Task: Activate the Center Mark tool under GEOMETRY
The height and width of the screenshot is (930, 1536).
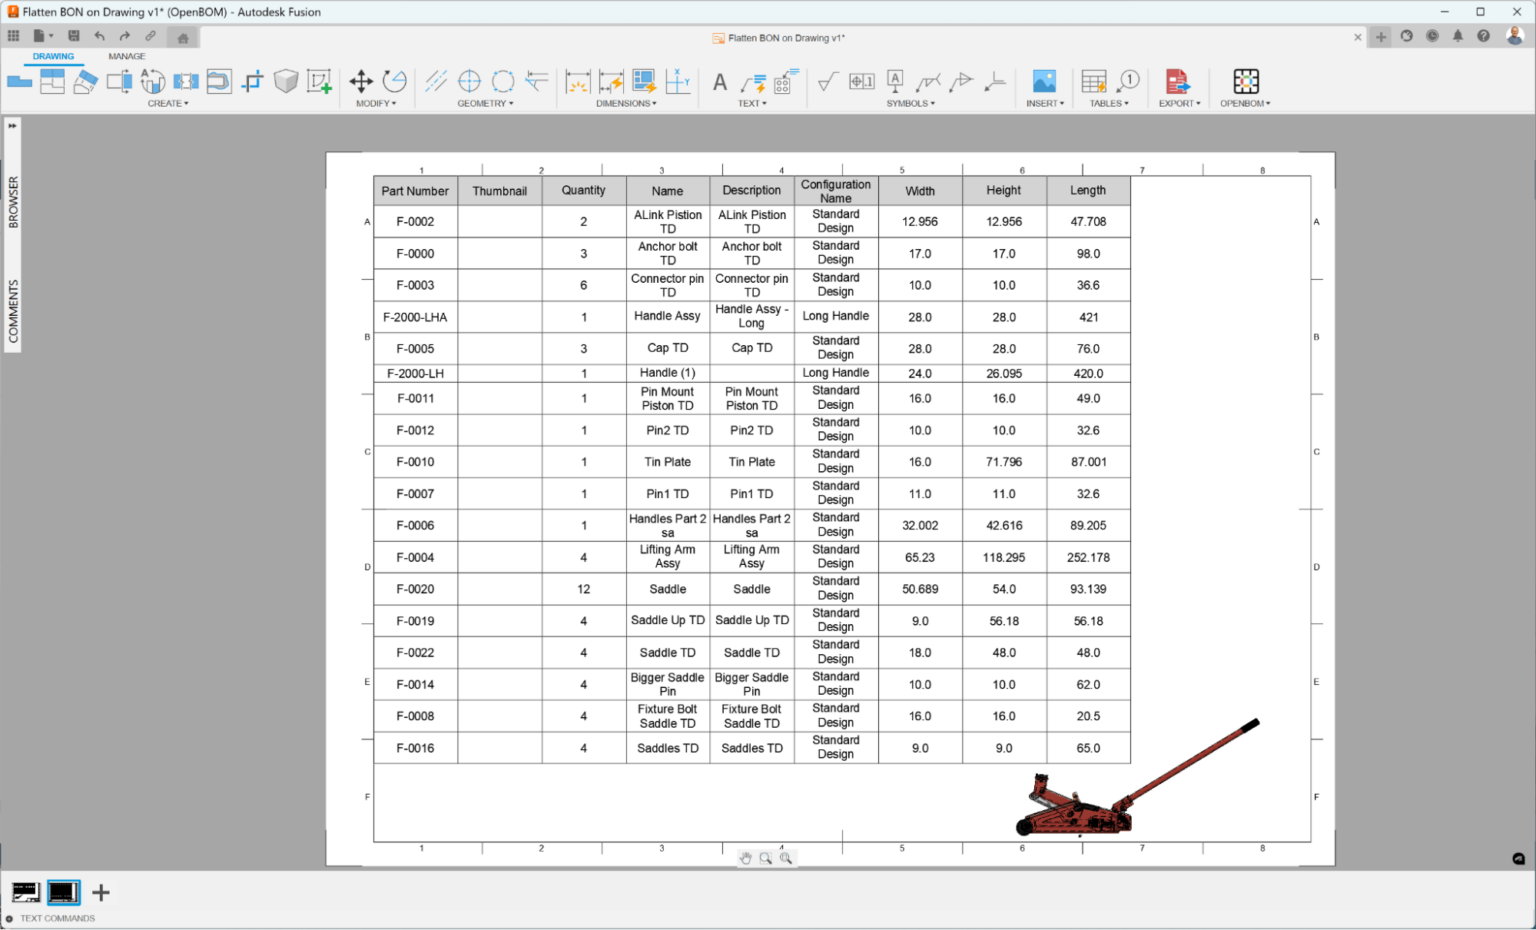Action: click(468, 81)
